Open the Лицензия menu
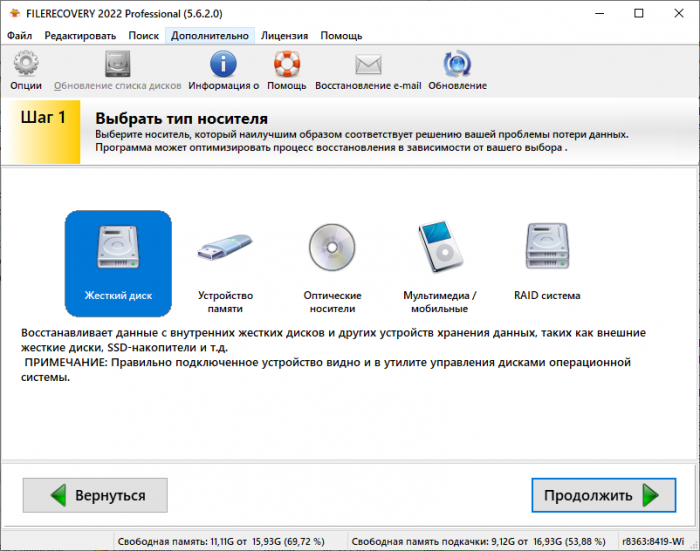The width and height of the screenshot is (700, 551). tap(284, 36)
